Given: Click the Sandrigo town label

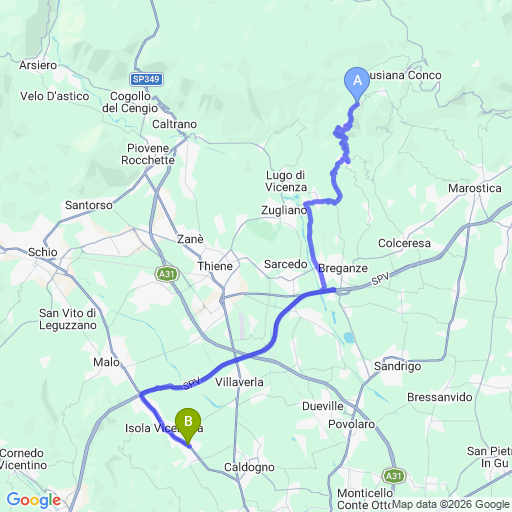Looking at the screenshot, I should tap(398, 366).
